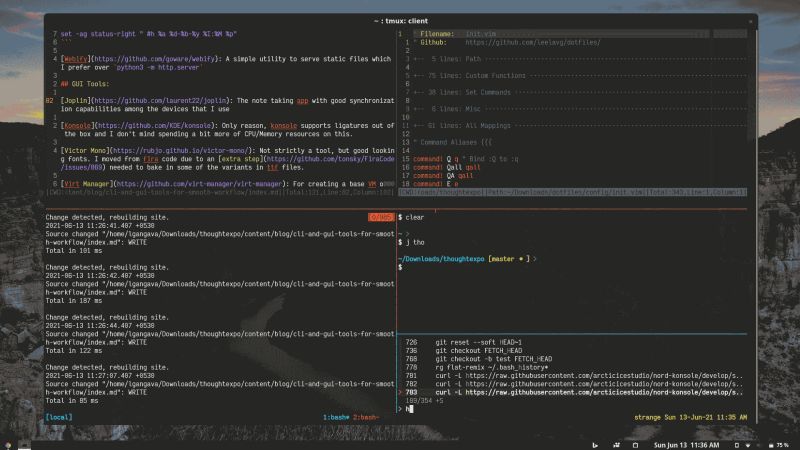Click the '$ clear' command line
800x450 pixels.
(x=411, y=217)
